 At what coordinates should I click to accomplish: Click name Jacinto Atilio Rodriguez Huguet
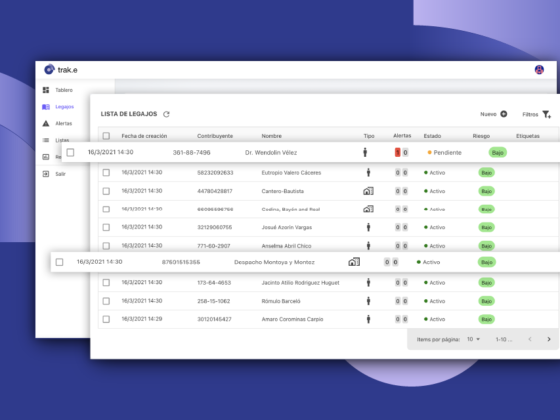300,282
